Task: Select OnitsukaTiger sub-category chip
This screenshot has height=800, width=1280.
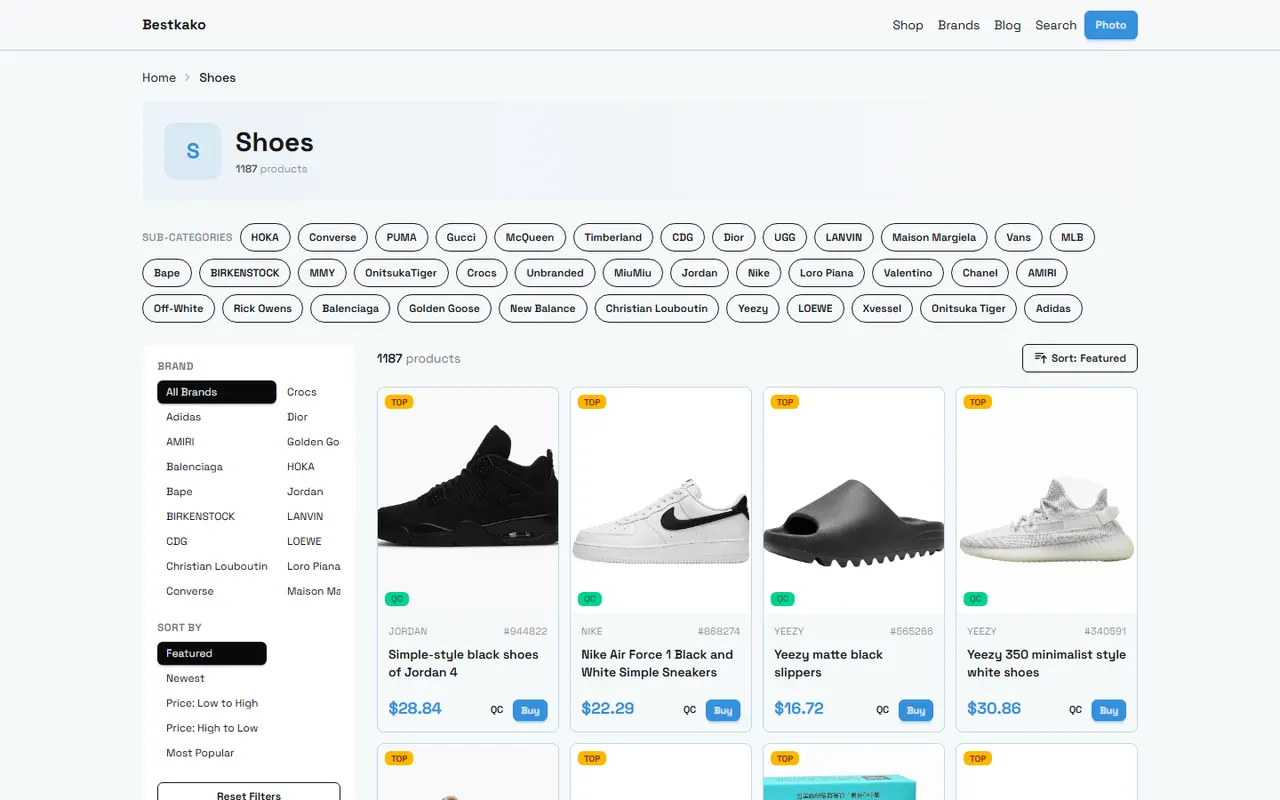Action: point(401,273)
